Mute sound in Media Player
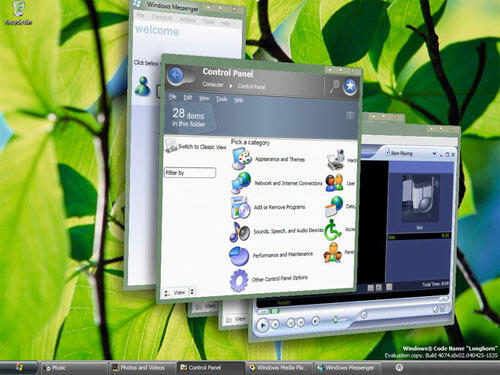 pyautogui.click(x=315, y=321)
